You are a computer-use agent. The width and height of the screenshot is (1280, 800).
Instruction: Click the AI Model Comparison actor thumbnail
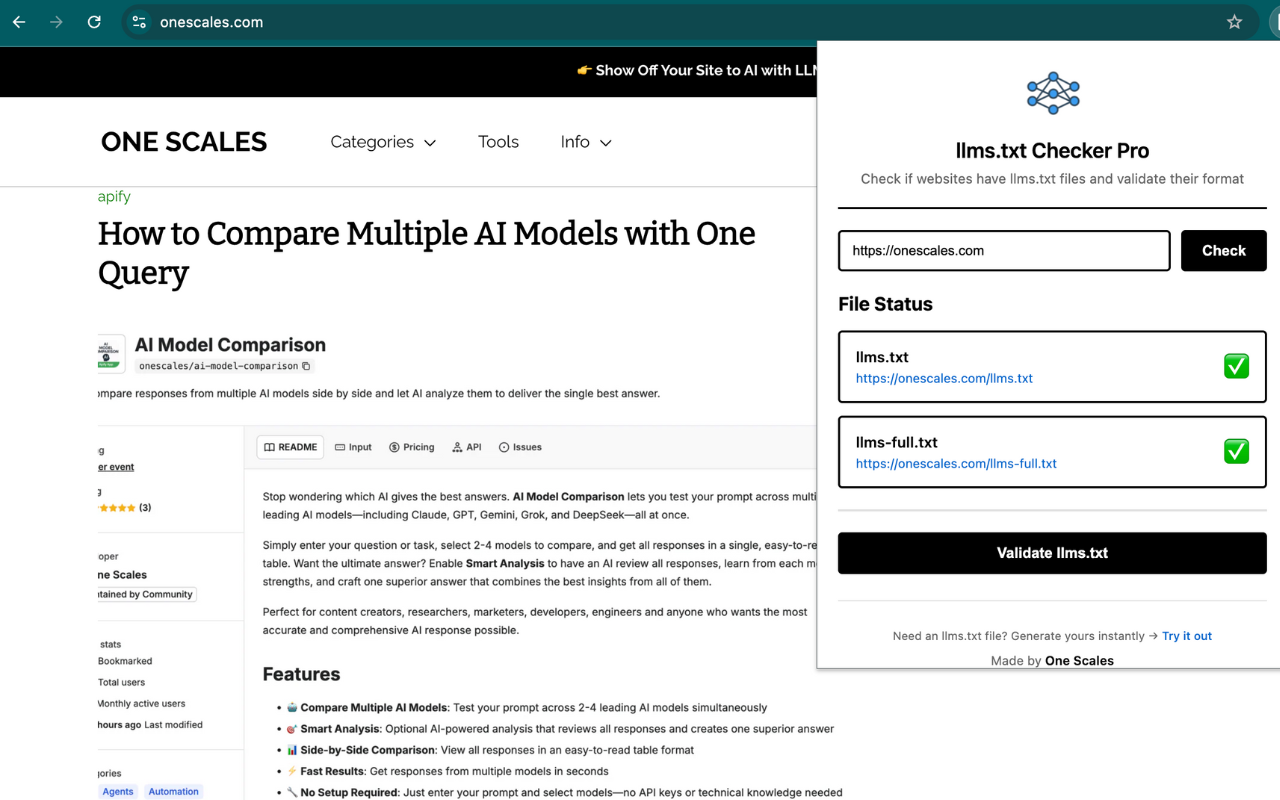click(110, 354)
